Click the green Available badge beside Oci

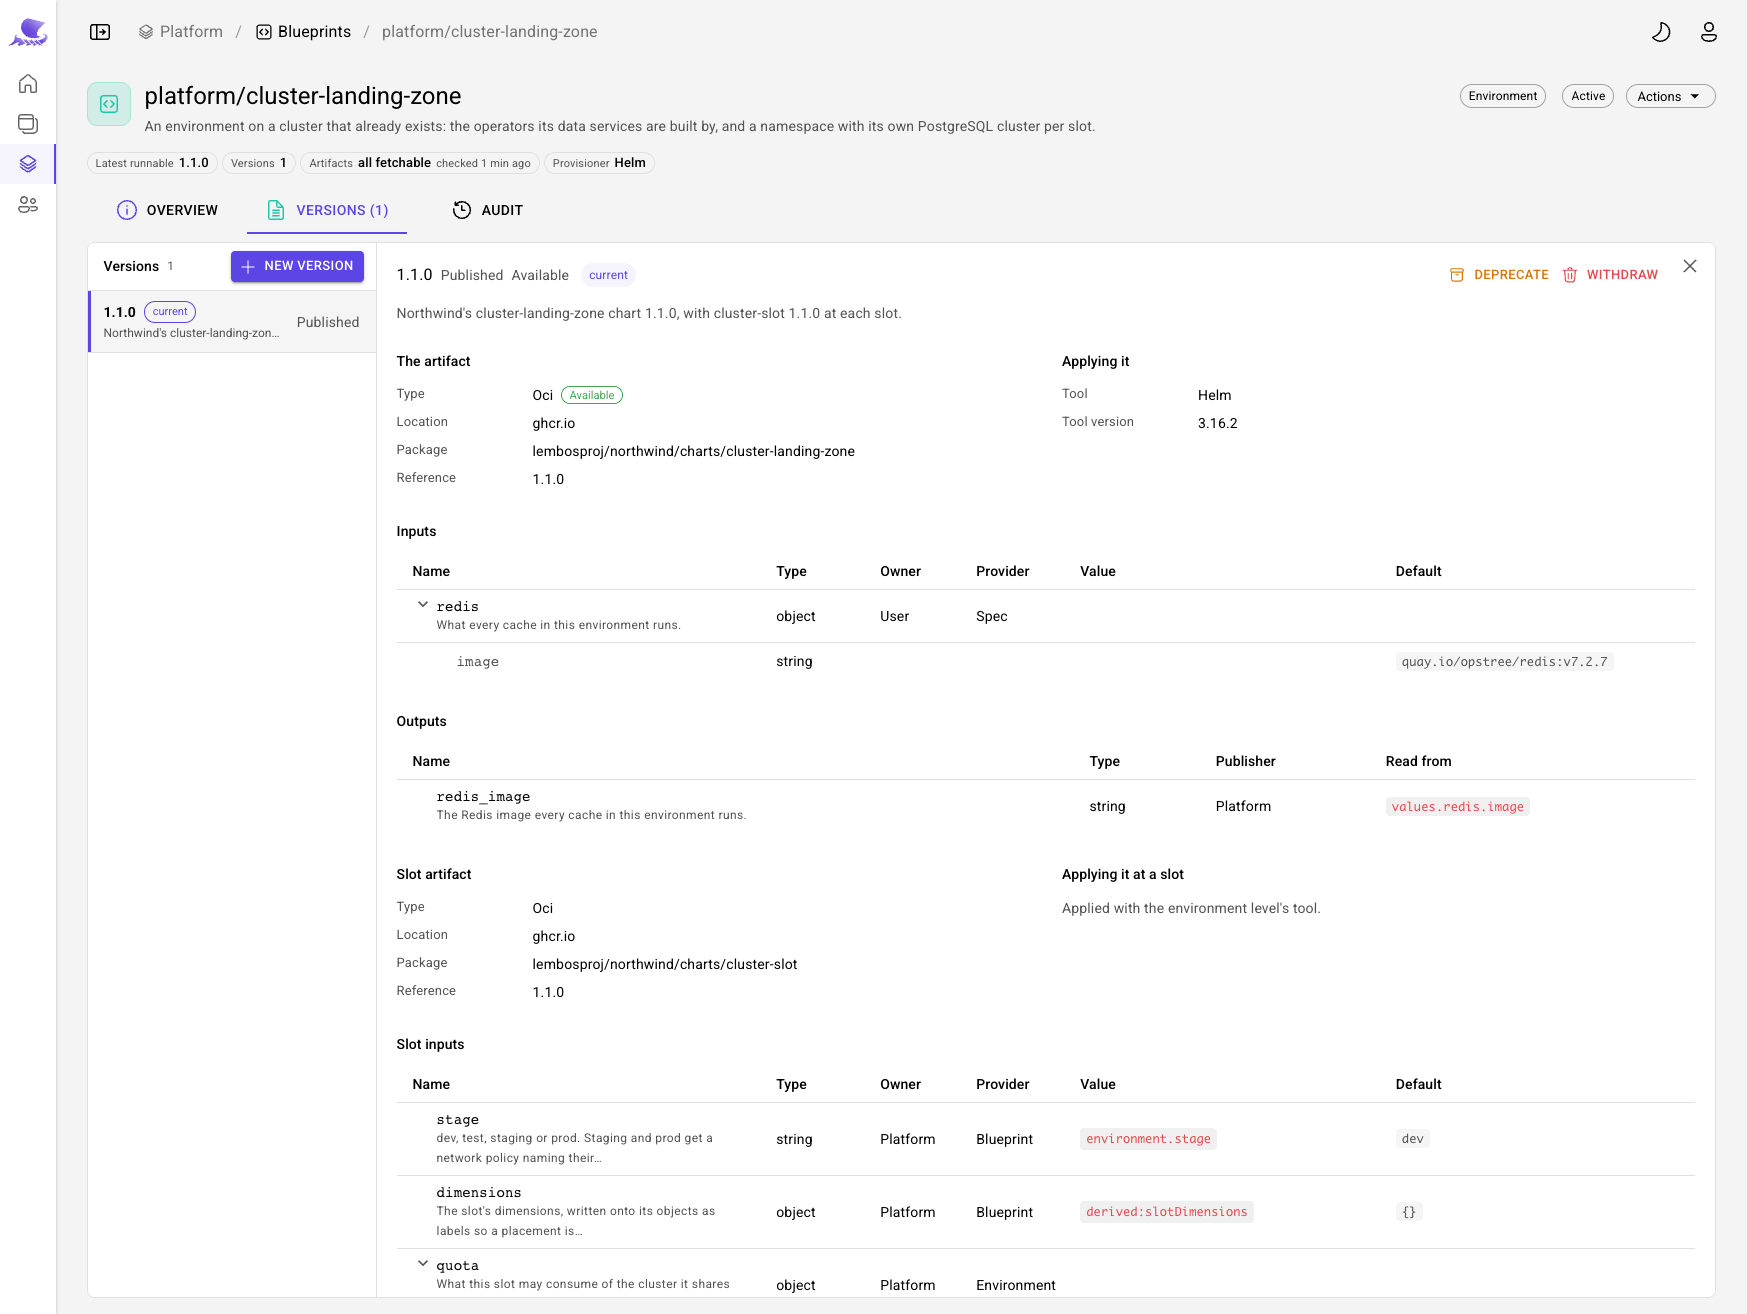click(x=592, y=395)
